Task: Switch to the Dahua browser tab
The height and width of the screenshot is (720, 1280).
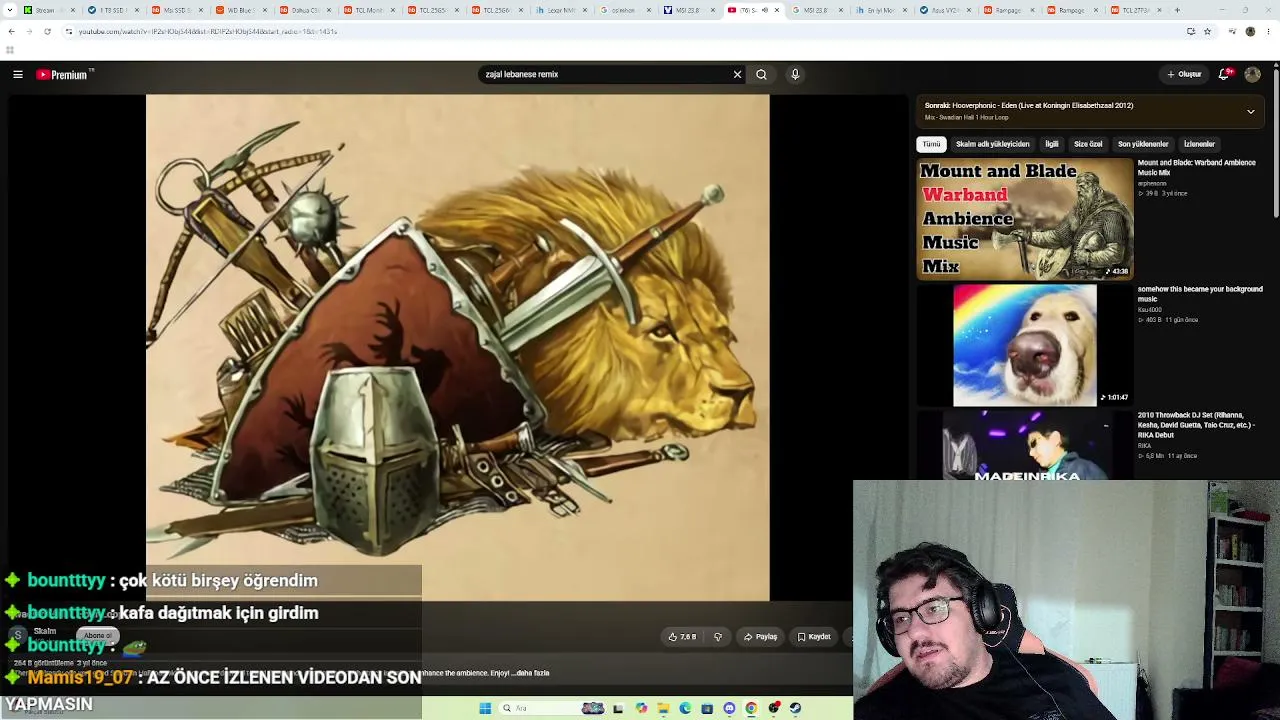Action: tap(305, 10)
